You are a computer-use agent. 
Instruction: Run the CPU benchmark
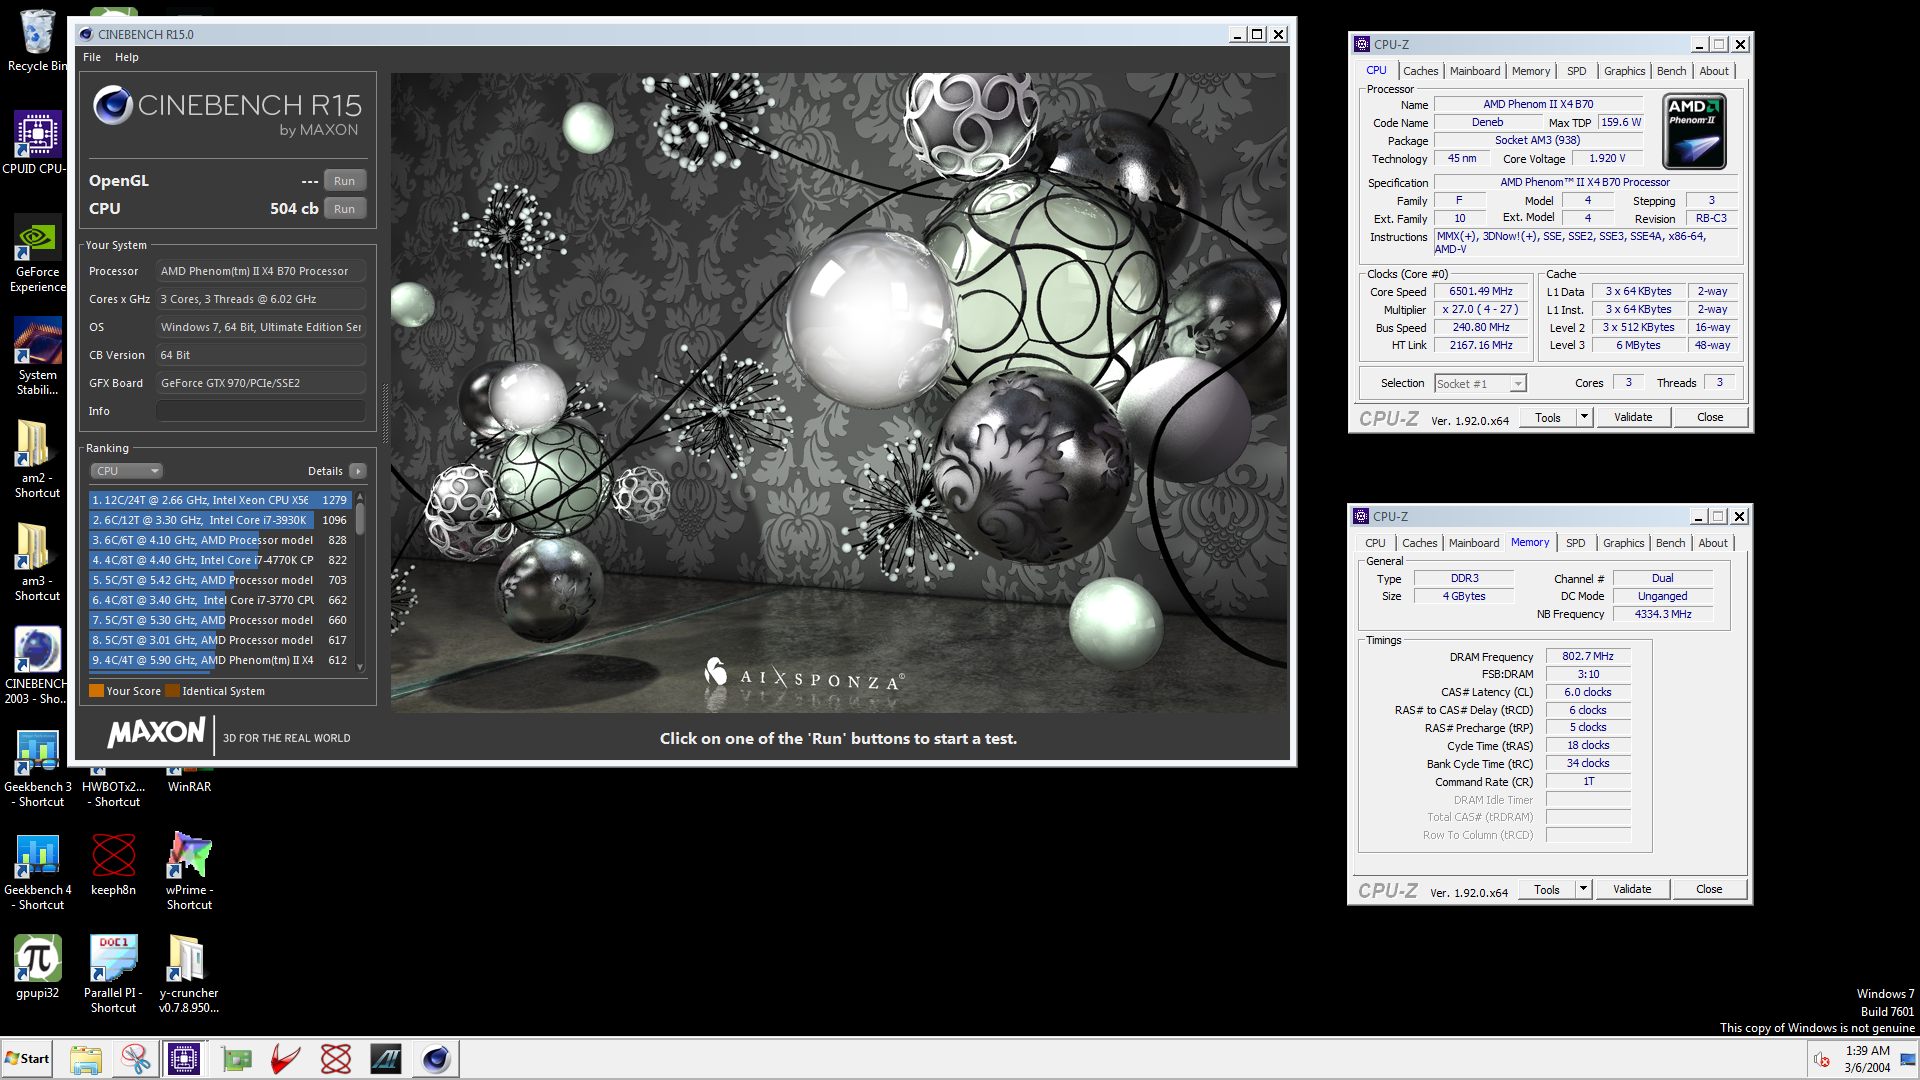coord(344,209)
